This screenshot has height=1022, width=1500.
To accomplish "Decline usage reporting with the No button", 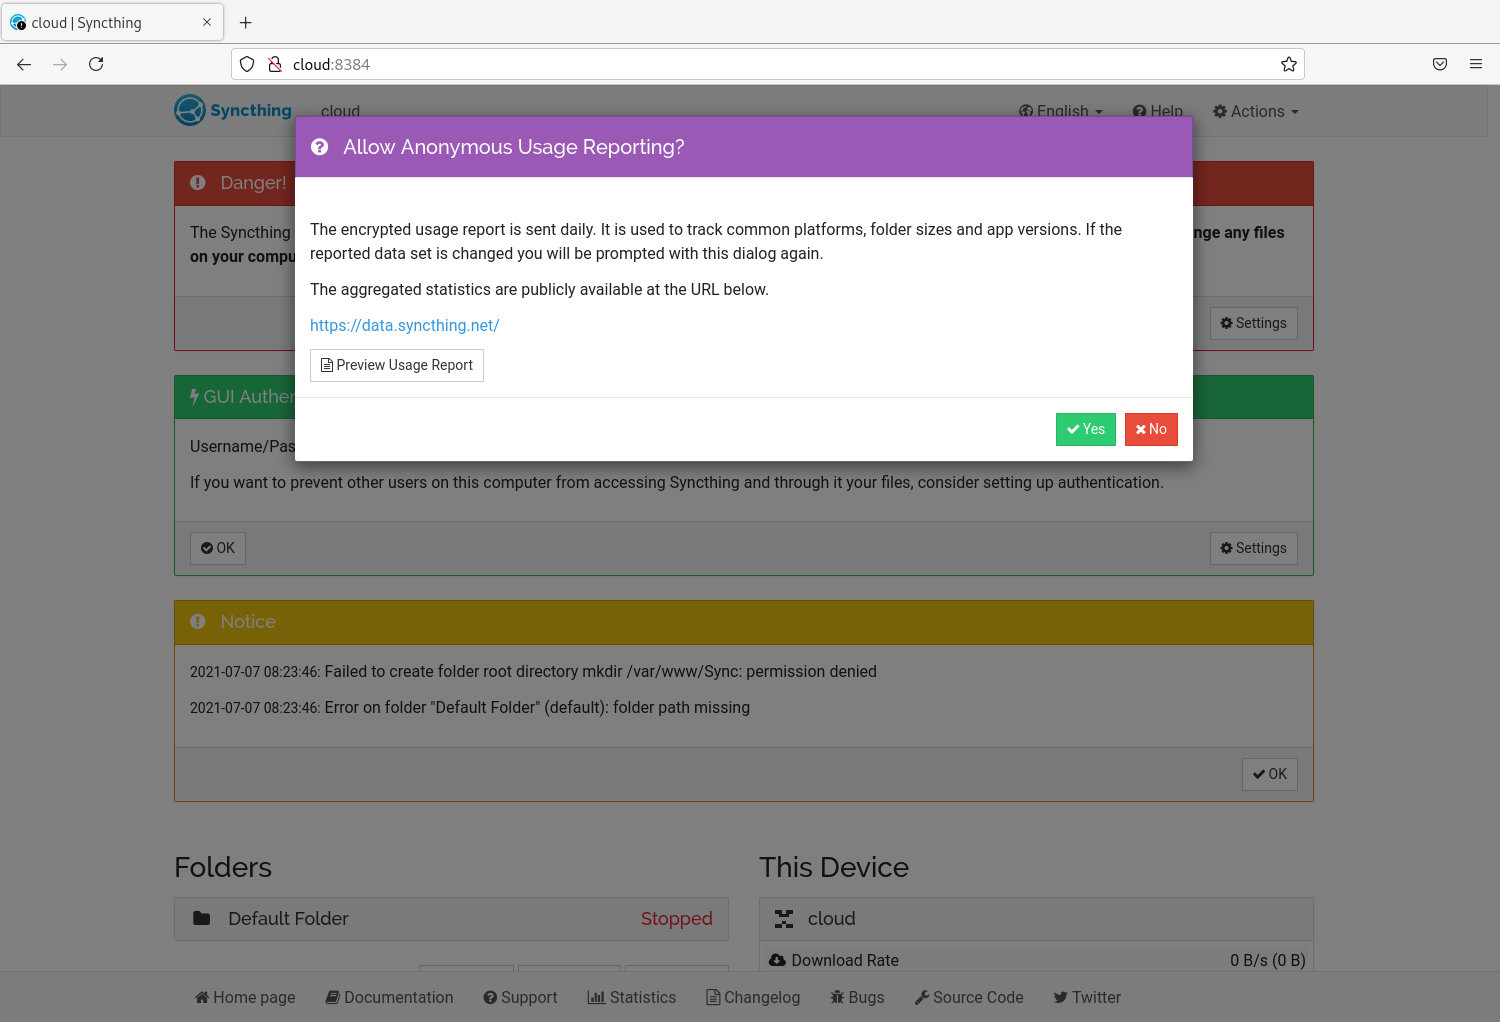I will [1151, 429].
